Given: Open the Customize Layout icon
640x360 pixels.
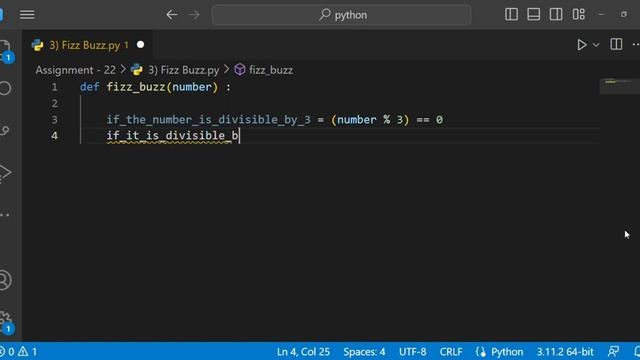Looking at the screenshot, I should pos(579,14).
